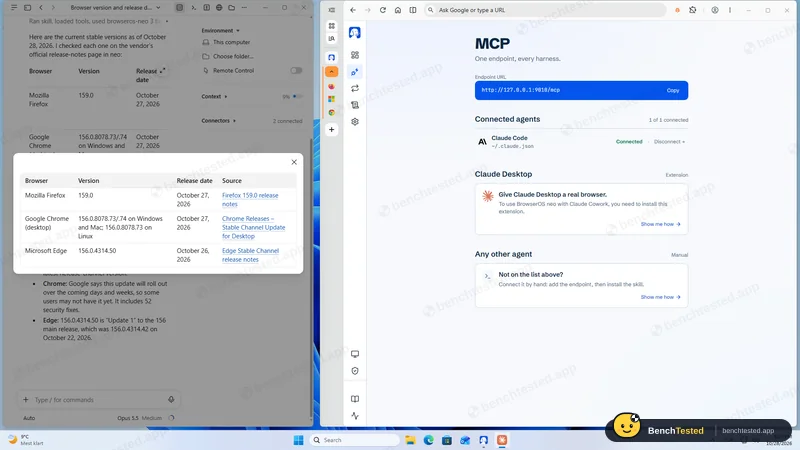Select This computer environment
The height and width of the screenshot is (450, 800).
click(x=226, y=42)
